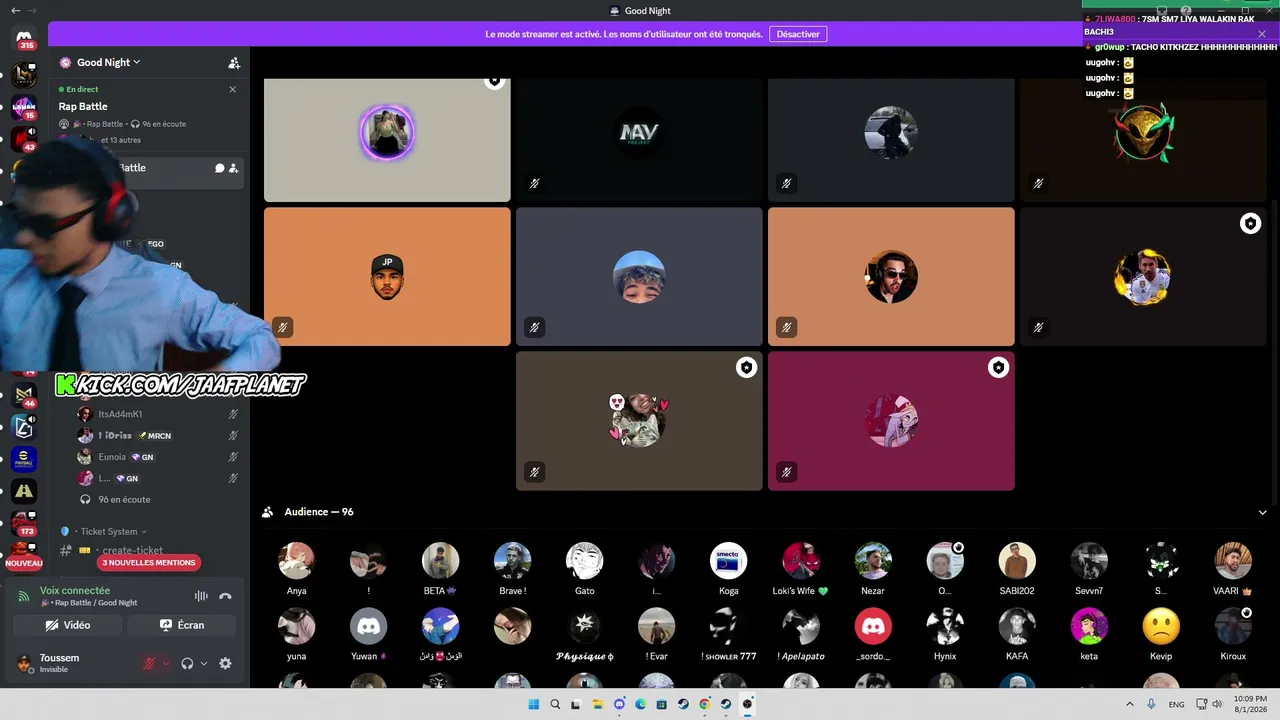Open the server with the 173 badge

tap(24, 522)
